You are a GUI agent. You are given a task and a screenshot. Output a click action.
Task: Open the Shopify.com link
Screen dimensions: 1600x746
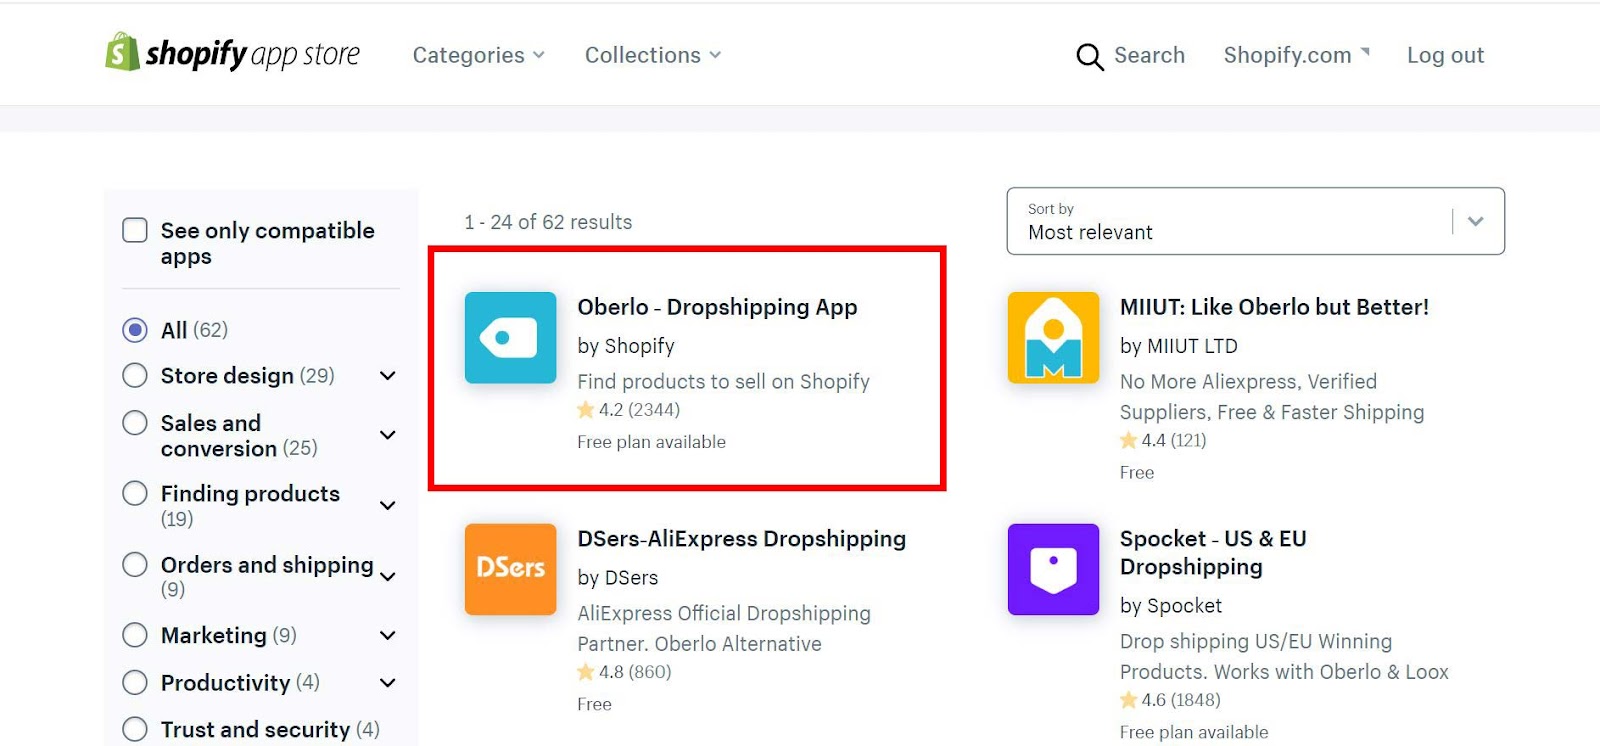click(1296, 55)
